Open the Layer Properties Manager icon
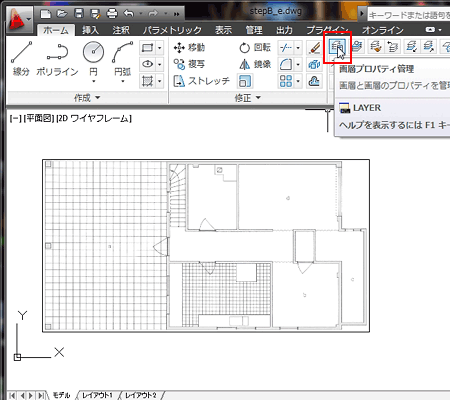 click(x=337, y=47)
